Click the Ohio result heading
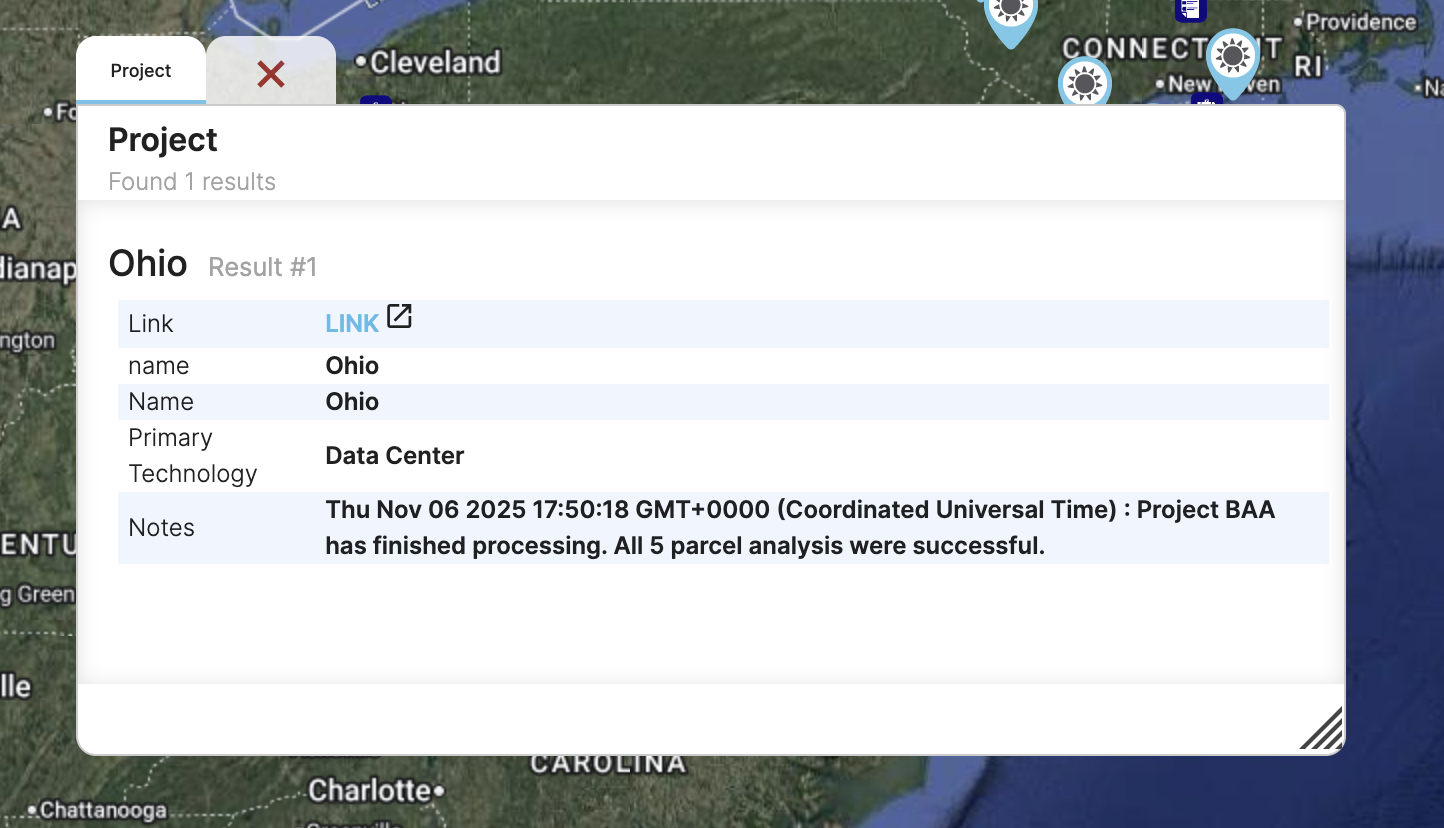 click(x=147, y=263)
